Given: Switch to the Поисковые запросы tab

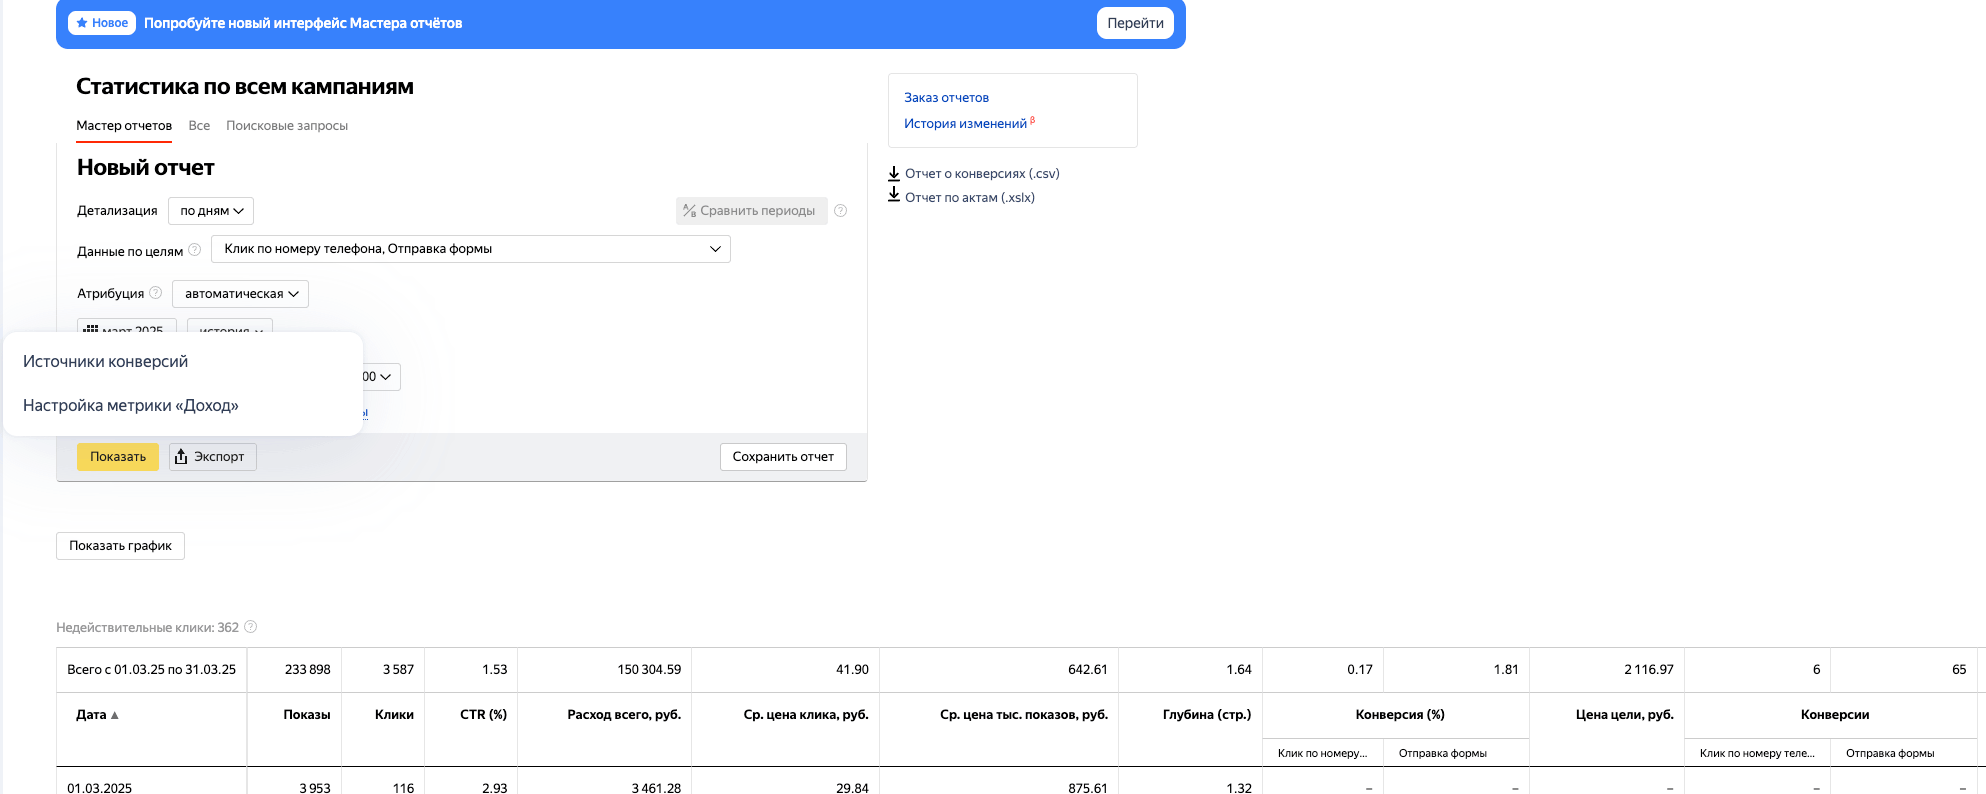Looking at the screenshot, I should (287, 126).
